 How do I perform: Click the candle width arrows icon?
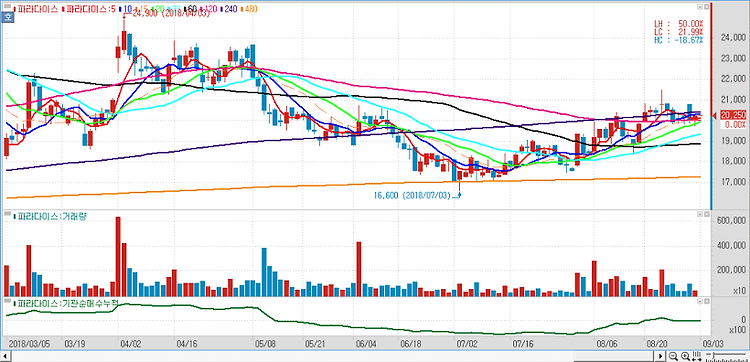coord(697,356)
